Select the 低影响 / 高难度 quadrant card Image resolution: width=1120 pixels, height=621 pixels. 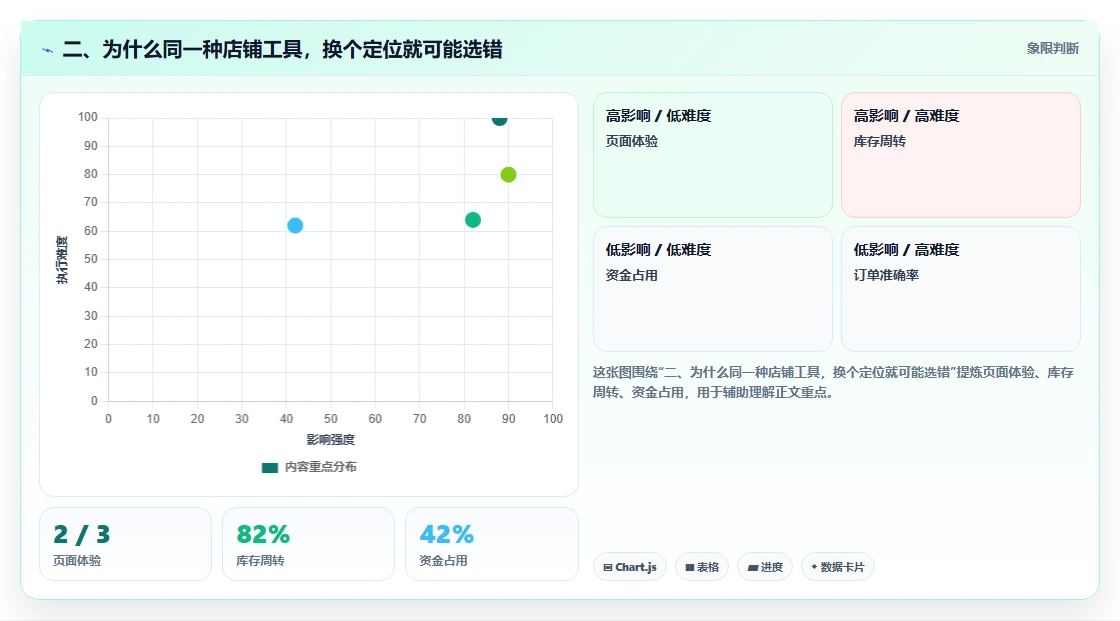(961, 289)
